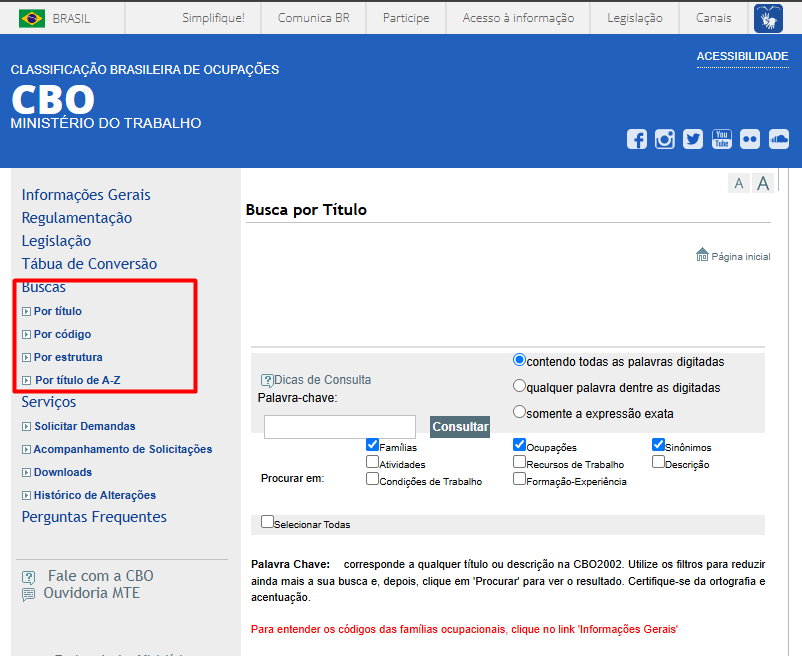Select 'somente a expressão exata' radio

click(x=519, y=412)
